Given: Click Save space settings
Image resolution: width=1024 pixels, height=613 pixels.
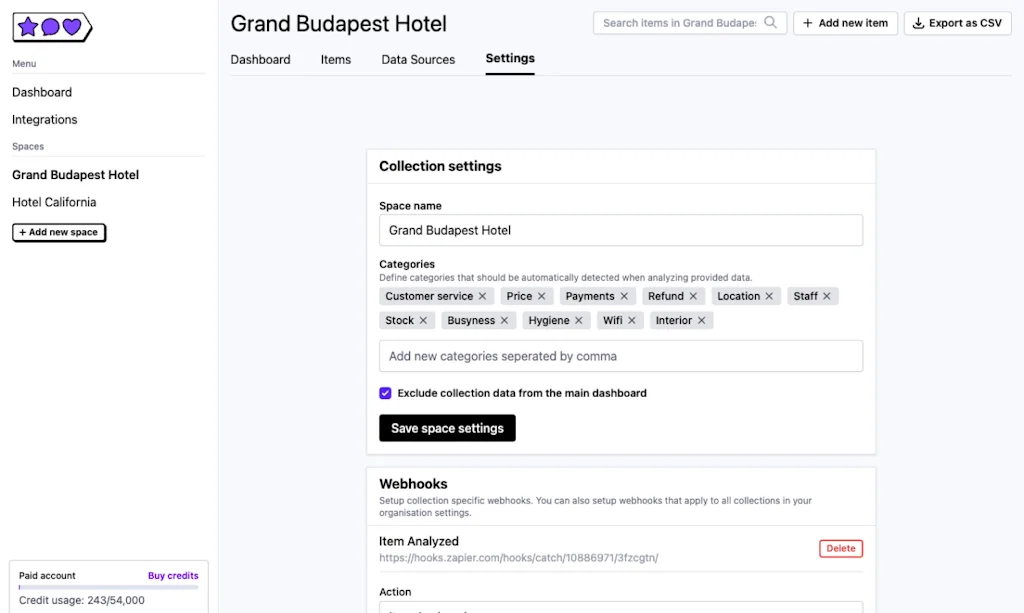Looking at the screenshot, I should (447, 428).
